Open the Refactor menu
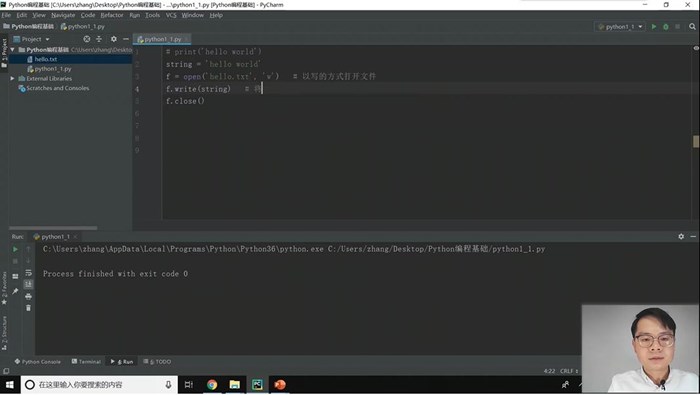The width and height of the screenshot is (700, 395). pos(112,15)
